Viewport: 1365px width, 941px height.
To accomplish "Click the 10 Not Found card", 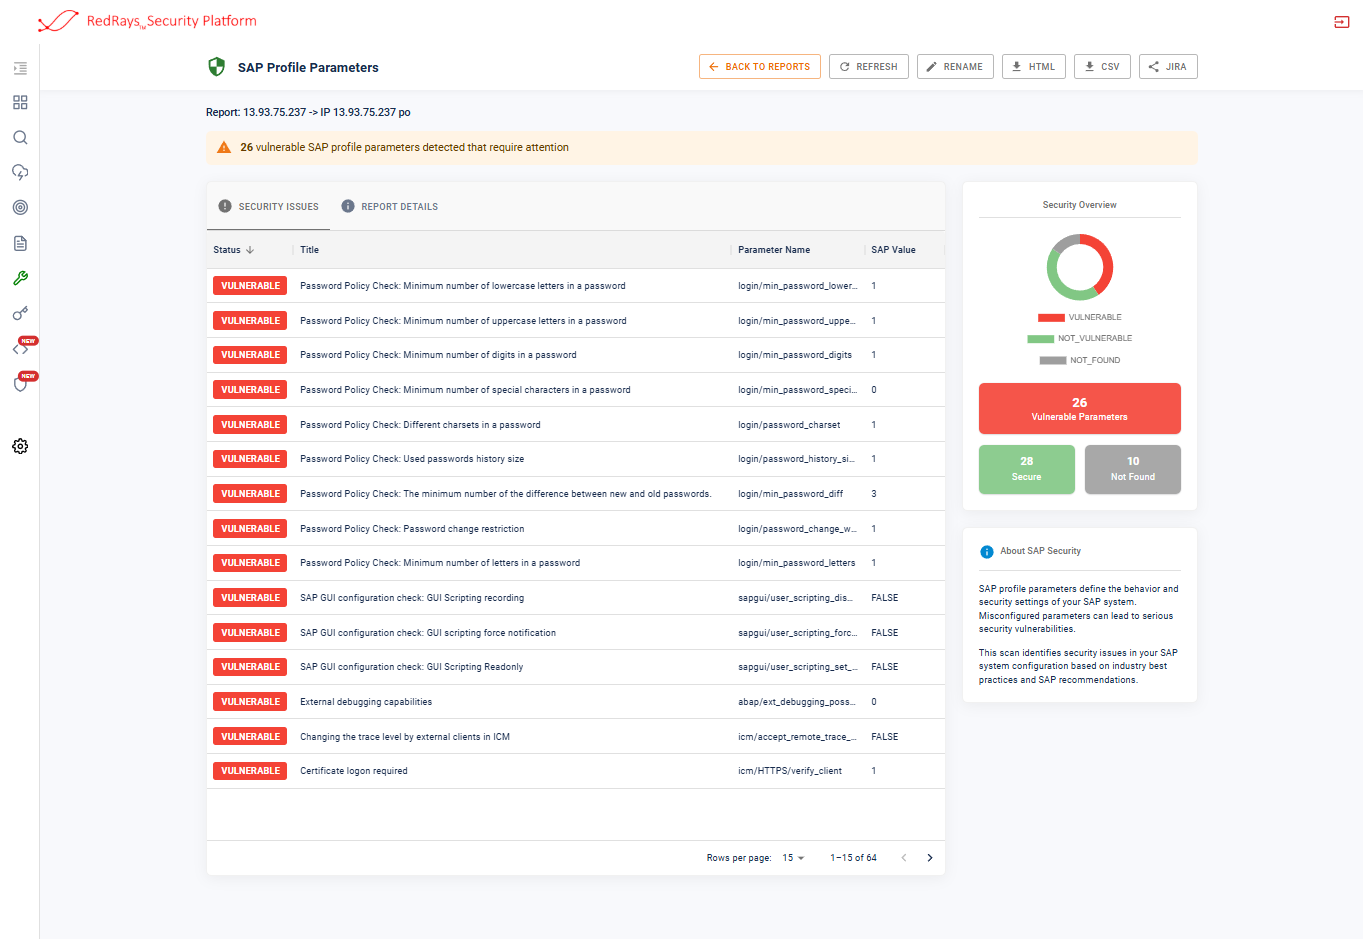I will coord(1133,469).
